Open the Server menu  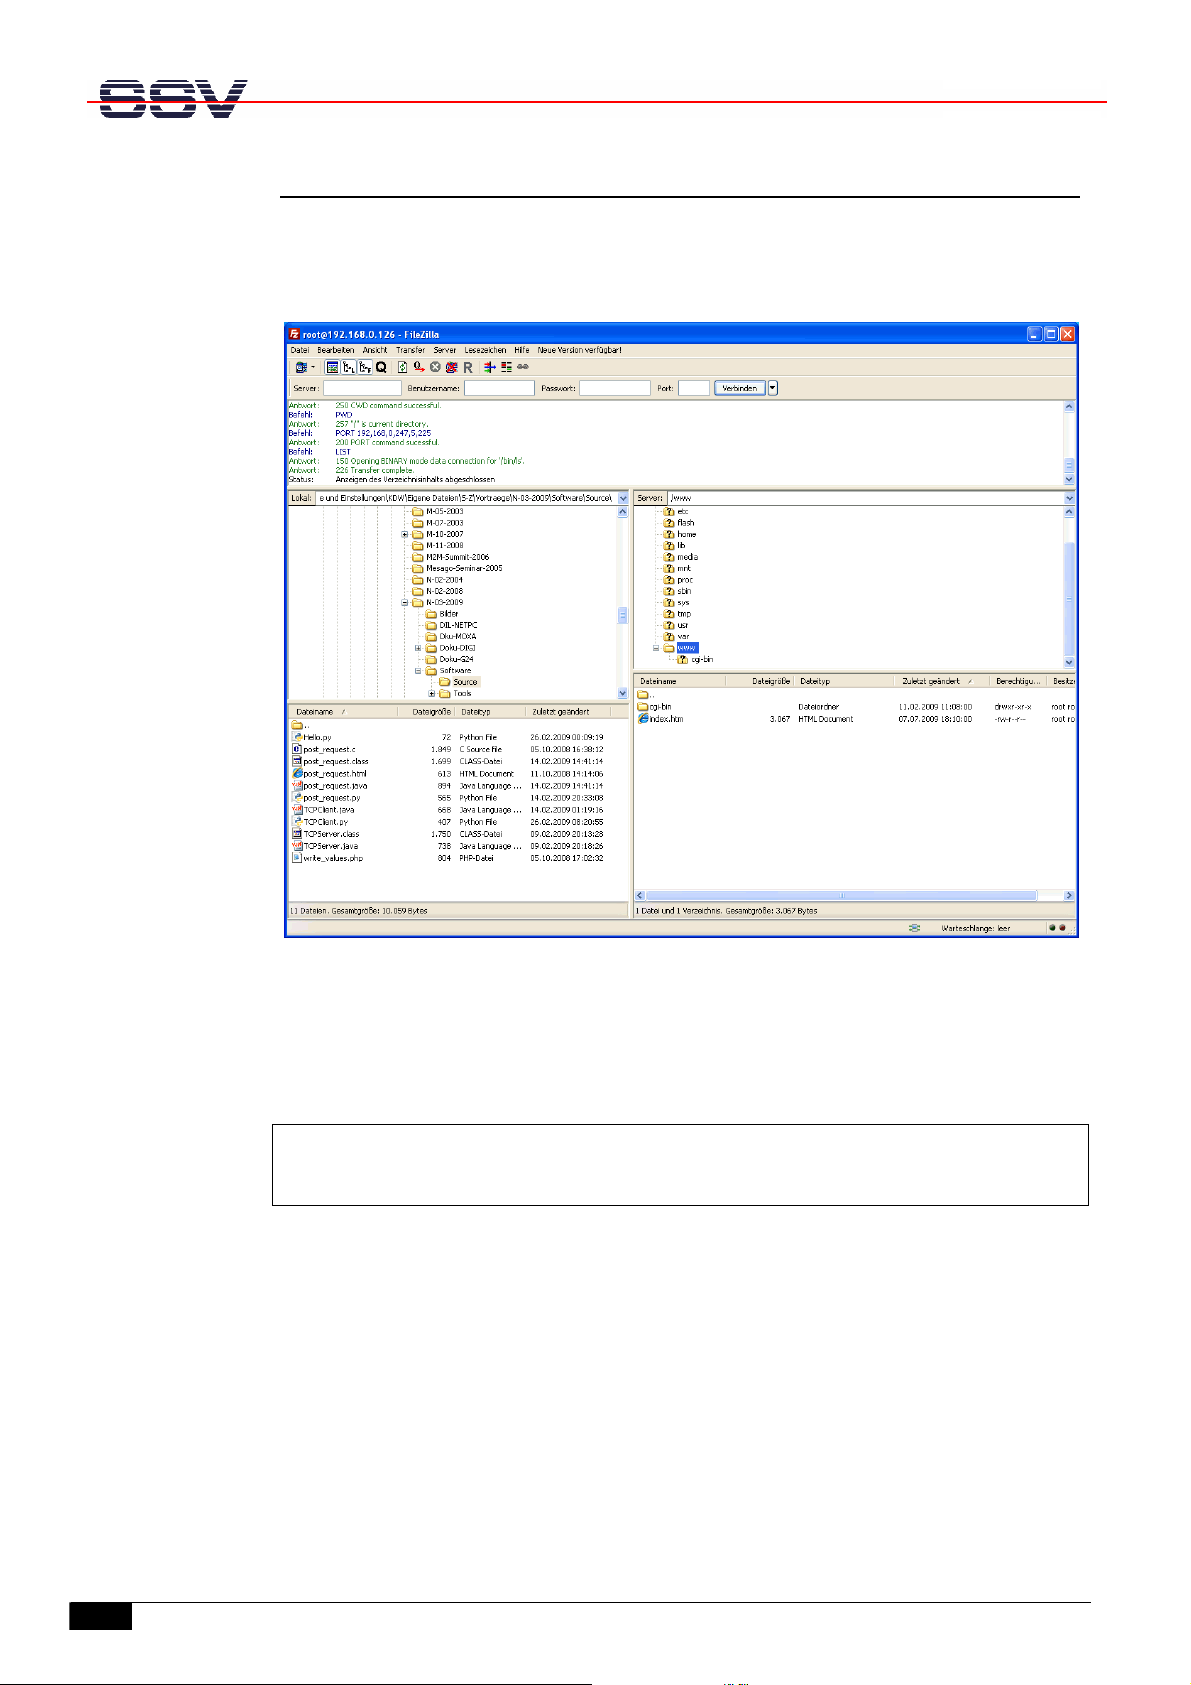pyautogui.click(x=445, y=350)
